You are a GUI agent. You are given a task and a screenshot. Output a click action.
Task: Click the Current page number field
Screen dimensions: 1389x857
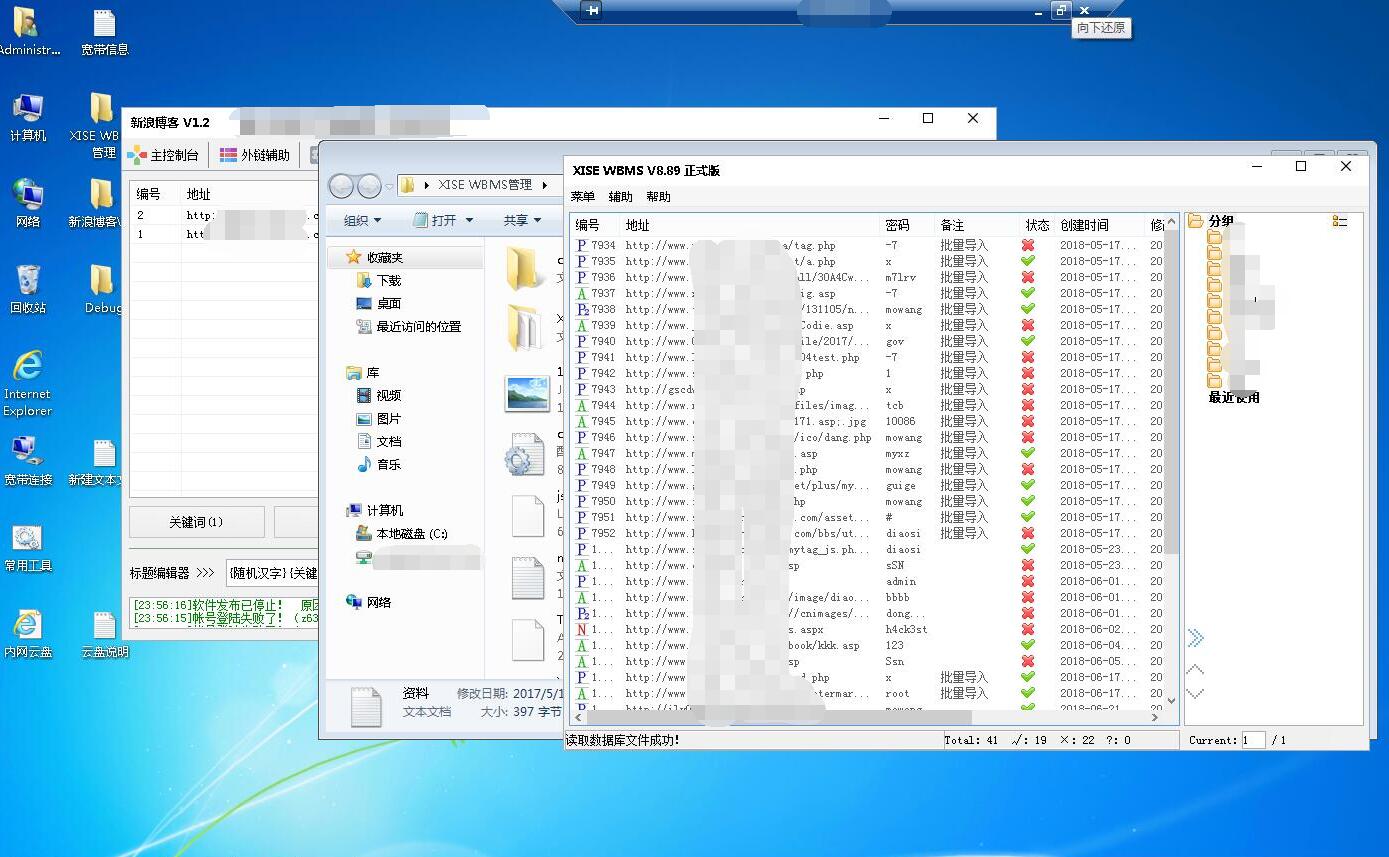click(x=1253, y=740)
